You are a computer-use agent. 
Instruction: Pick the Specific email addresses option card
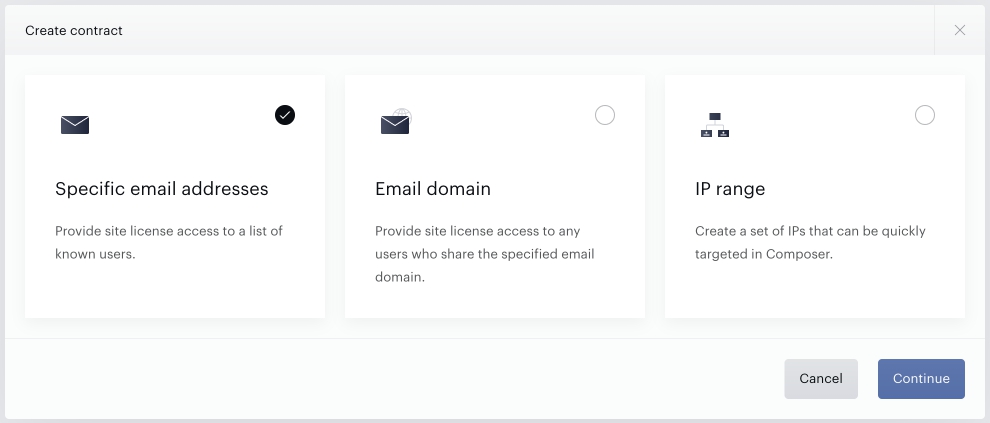pyautogui.click(x=175, y=196)
